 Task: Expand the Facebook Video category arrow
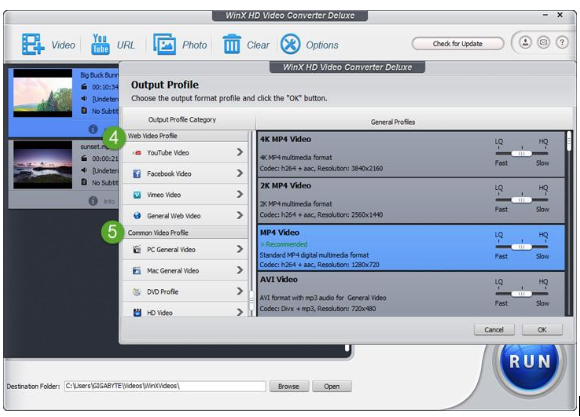pyautogui.click(x=240, y=173)
